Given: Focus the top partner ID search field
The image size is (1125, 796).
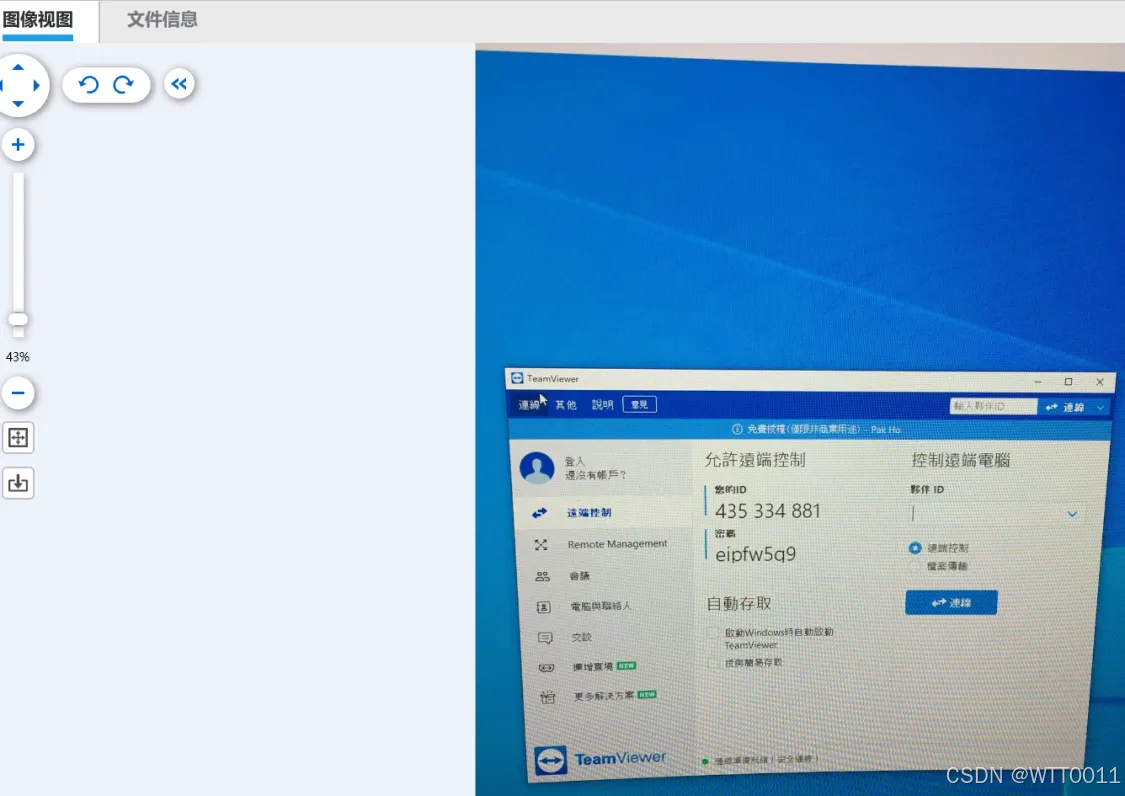Looking at the screenshot, I should pos(993,406).
